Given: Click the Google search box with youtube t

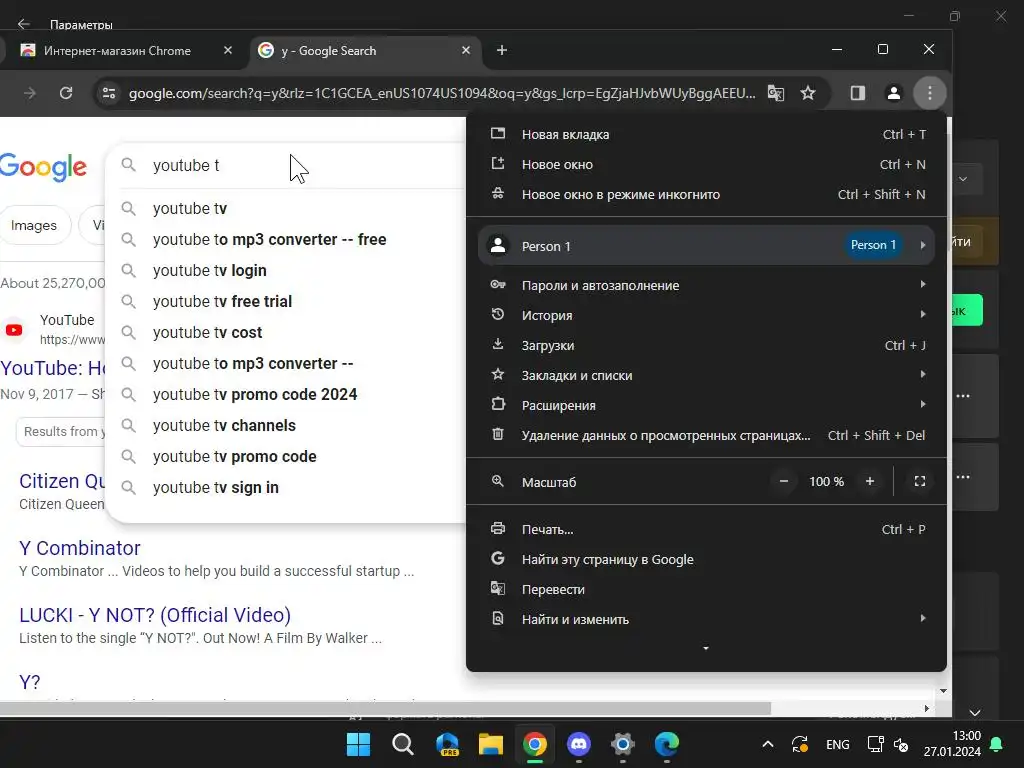Looking at the screenshot, I should pos(287,165).
